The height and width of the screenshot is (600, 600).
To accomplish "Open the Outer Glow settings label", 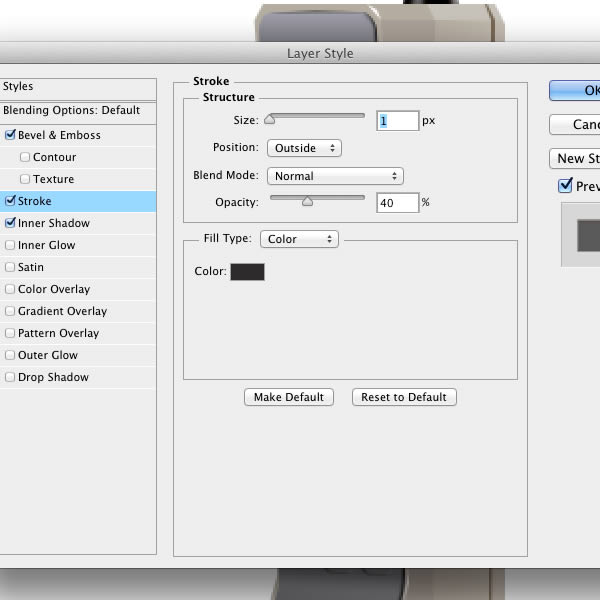I will pyautogui.click(x=48, y=355).
